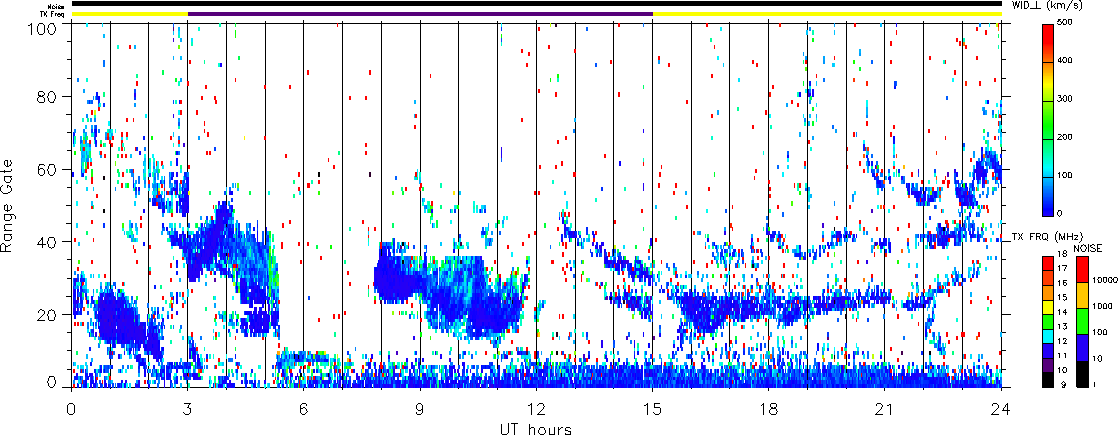Click the x-axis tick label '6'

[x=304, y=409]
